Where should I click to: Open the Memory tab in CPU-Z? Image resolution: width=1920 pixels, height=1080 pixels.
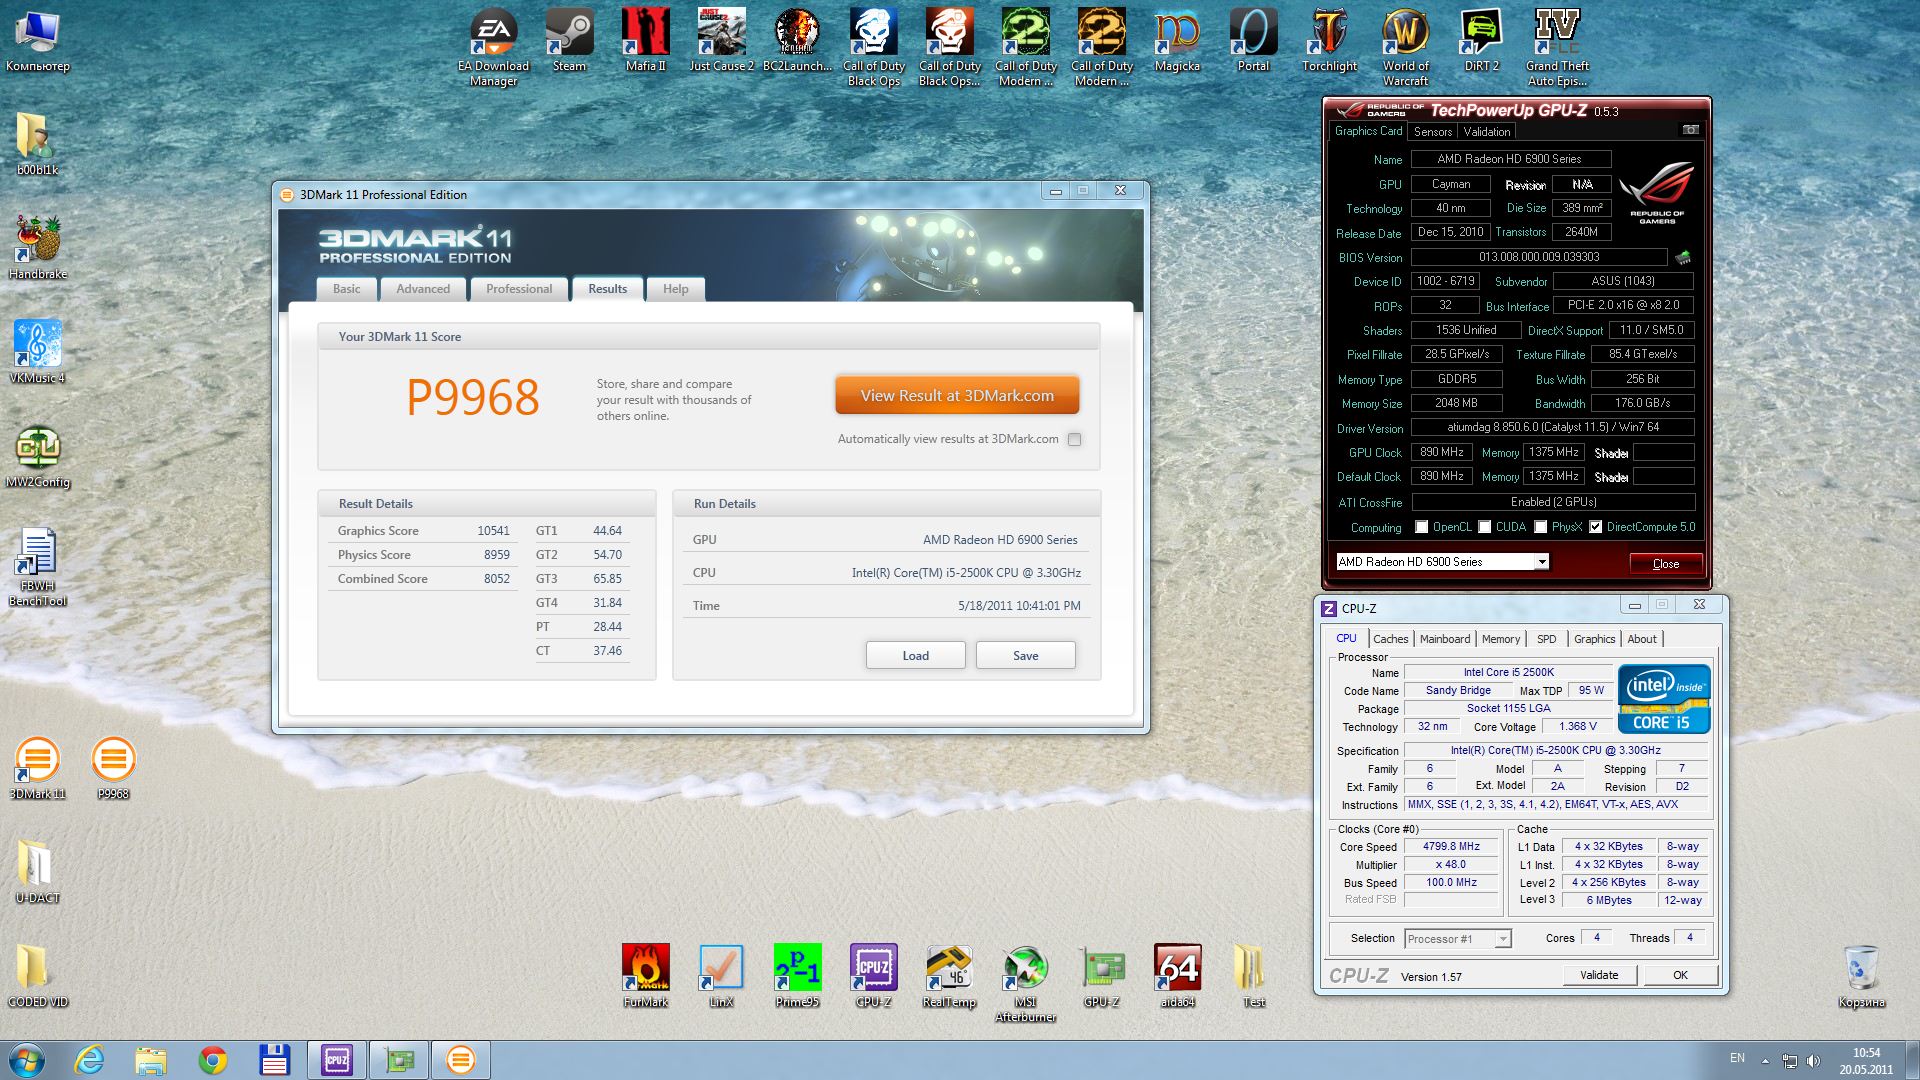click(1501, 639)
